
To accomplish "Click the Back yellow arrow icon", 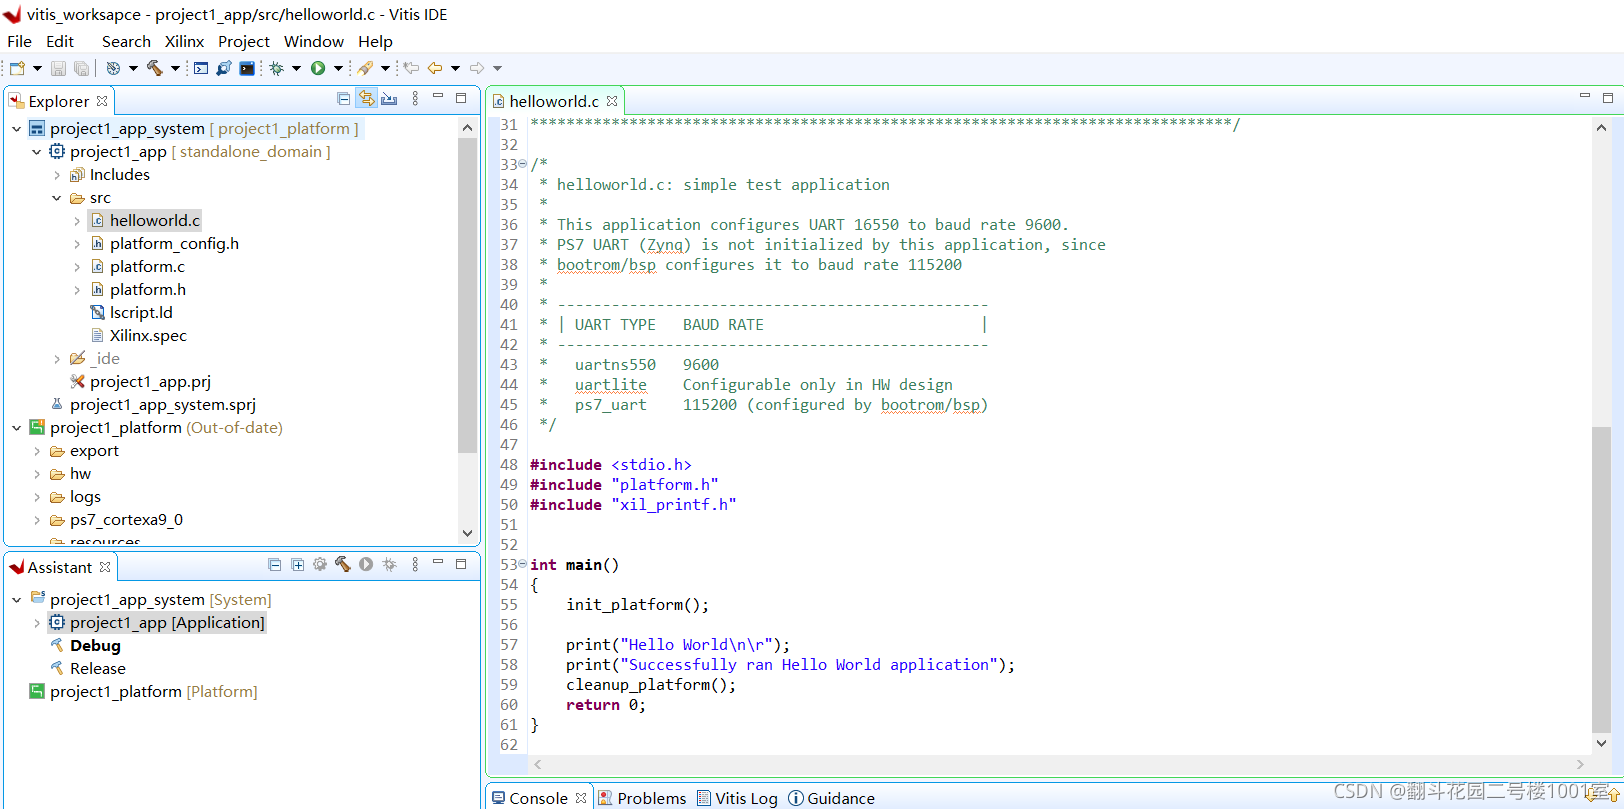I will (435, 68).
